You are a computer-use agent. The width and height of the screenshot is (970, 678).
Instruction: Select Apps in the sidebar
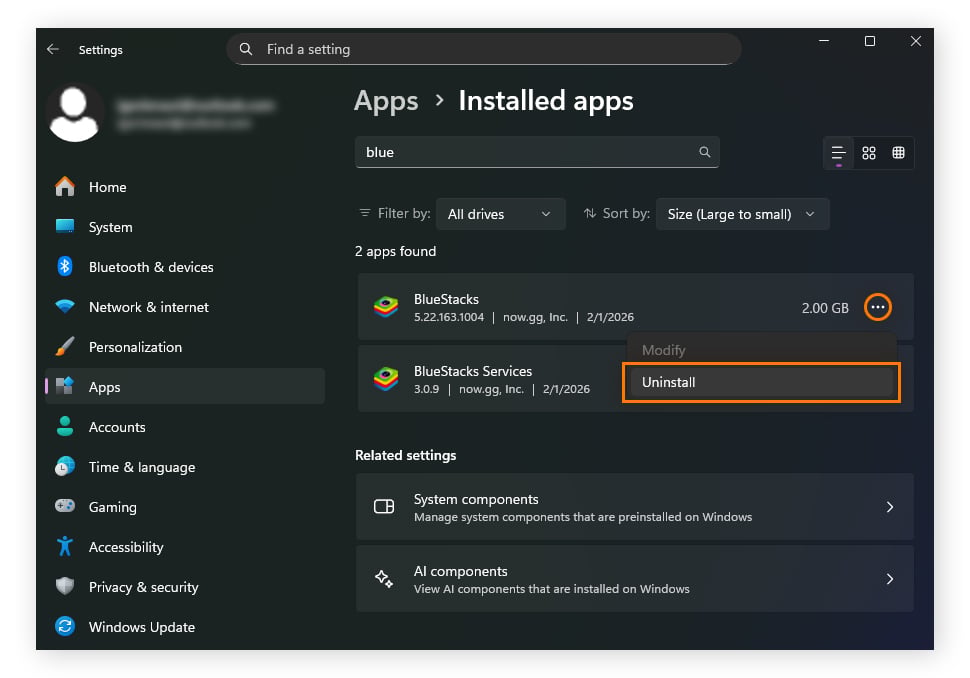184,387
